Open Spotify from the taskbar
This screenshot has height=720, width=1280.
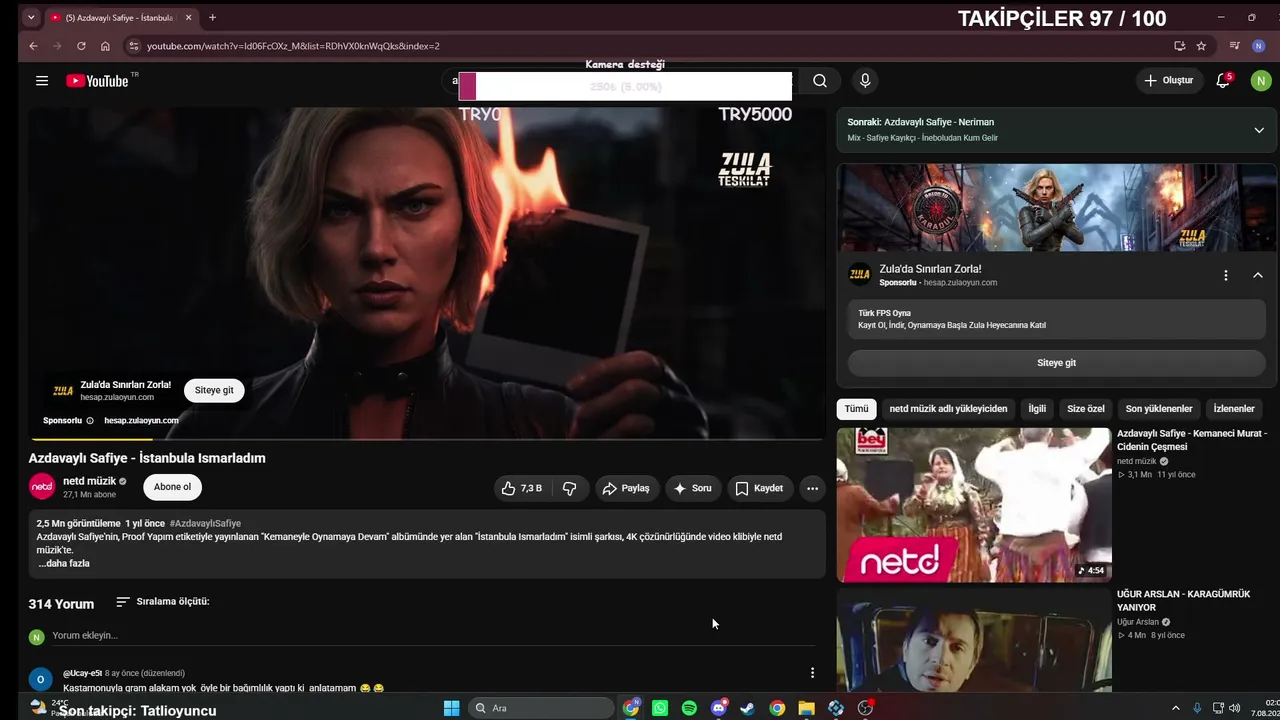(x=689, y=708)
